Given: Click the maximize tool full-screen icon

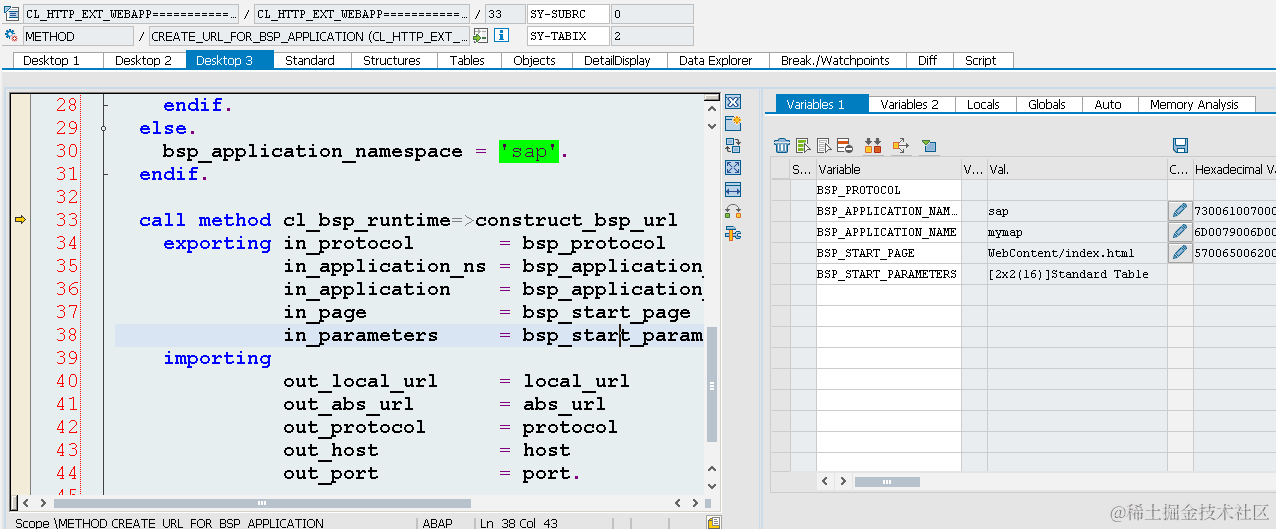Looking at the screenshot, I should point(732,167).
